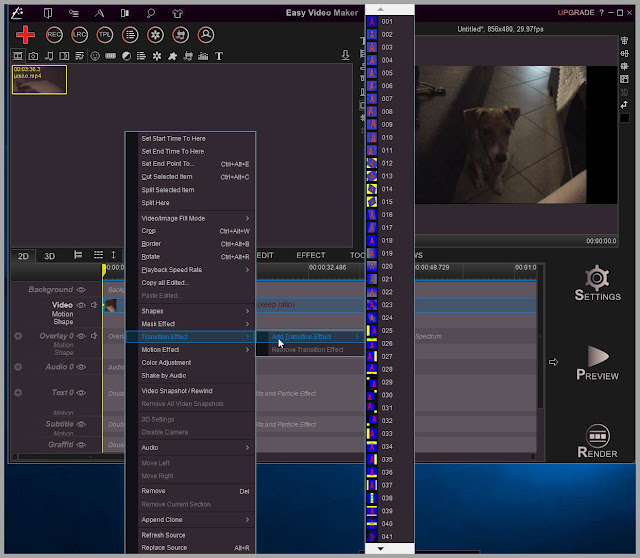Click the question mark help icon

click(x=601, y=13)
